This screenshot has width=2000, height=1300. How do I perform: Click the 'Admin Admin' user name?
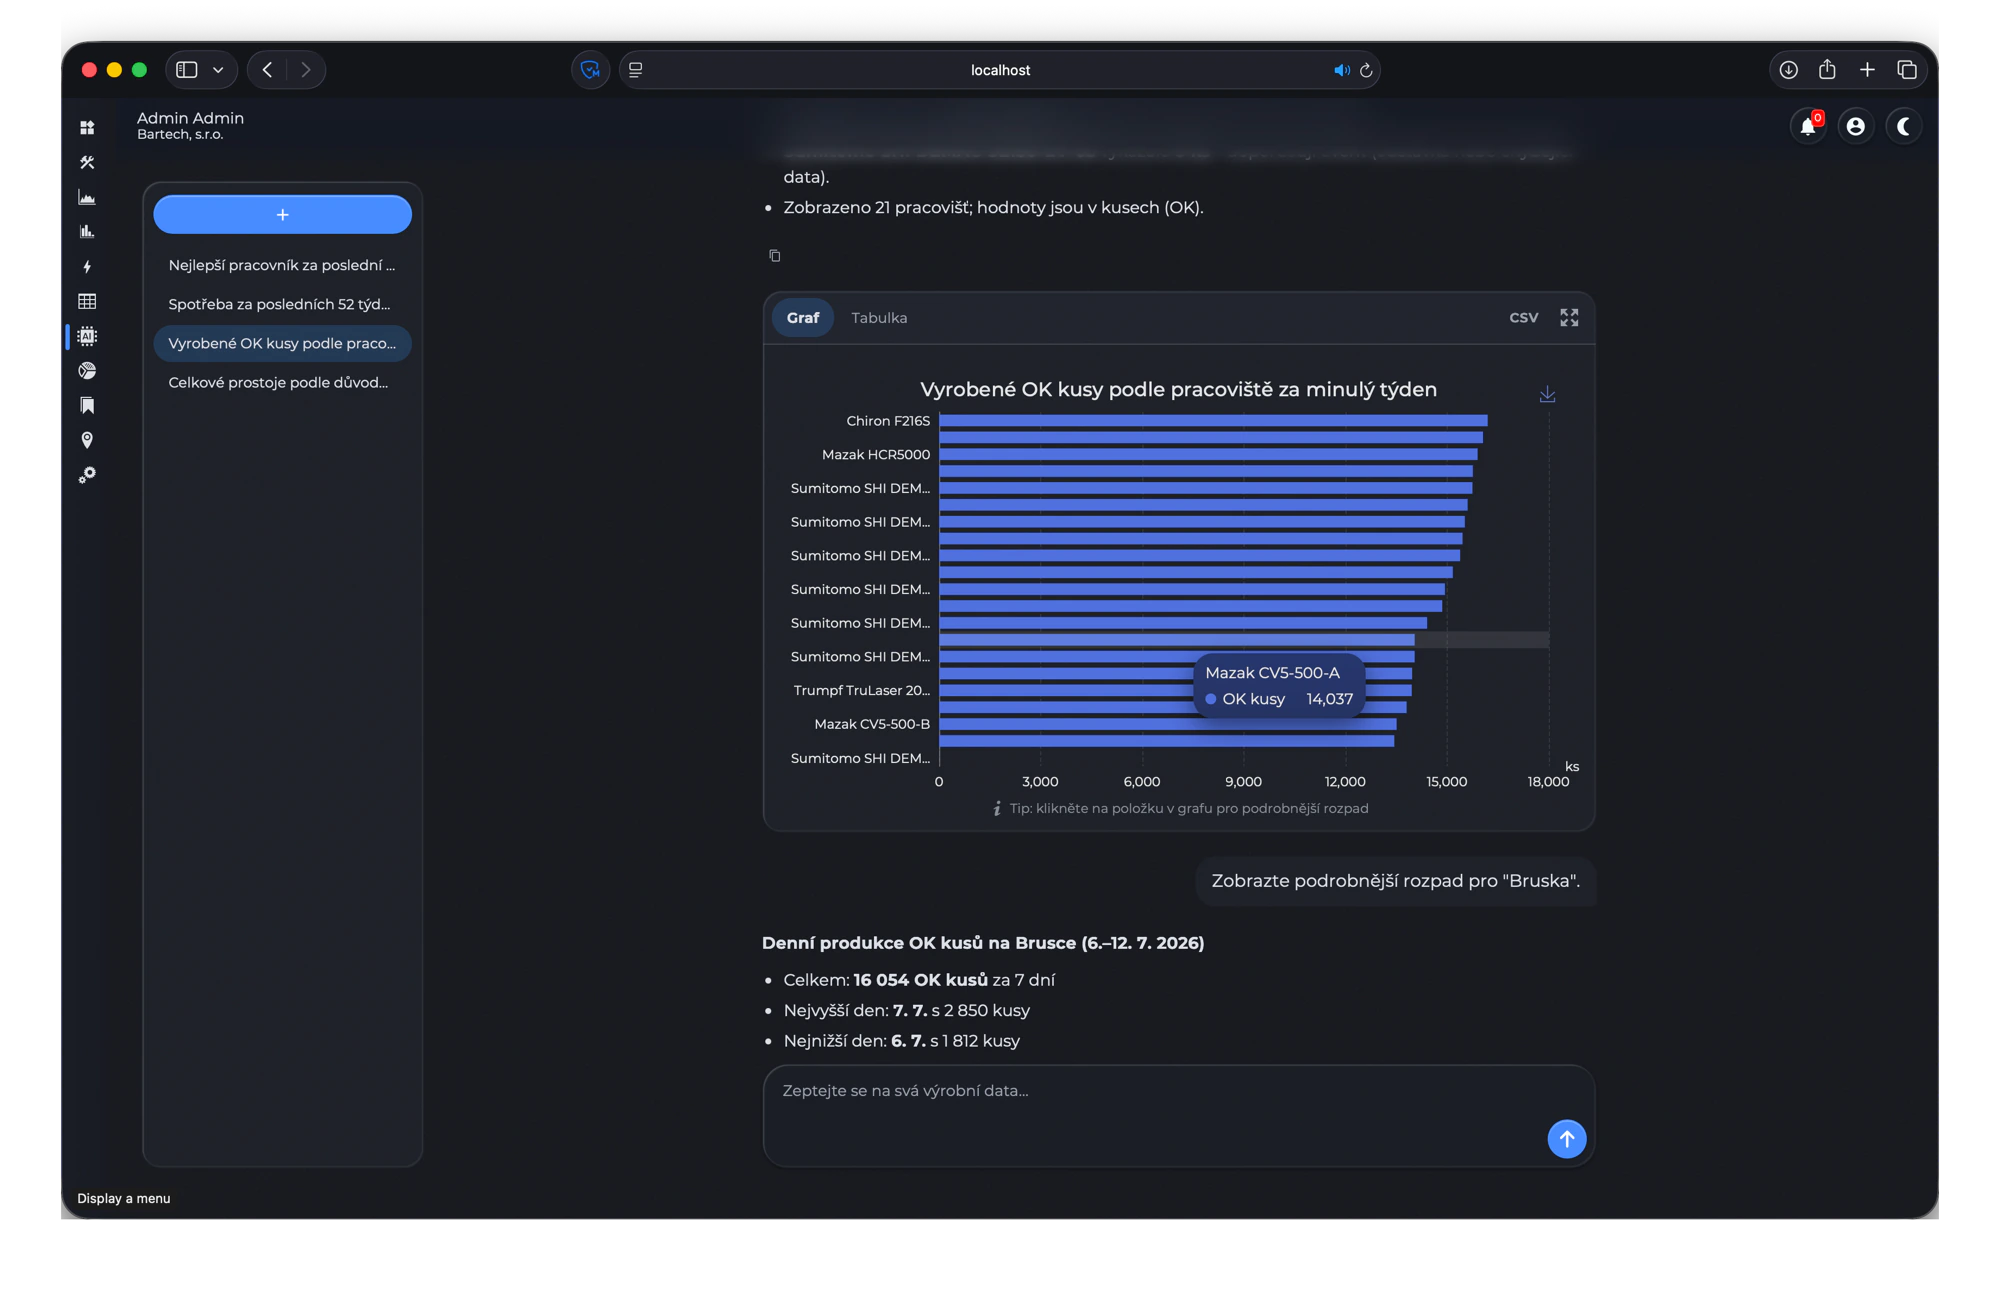click(x=190, y=118)
